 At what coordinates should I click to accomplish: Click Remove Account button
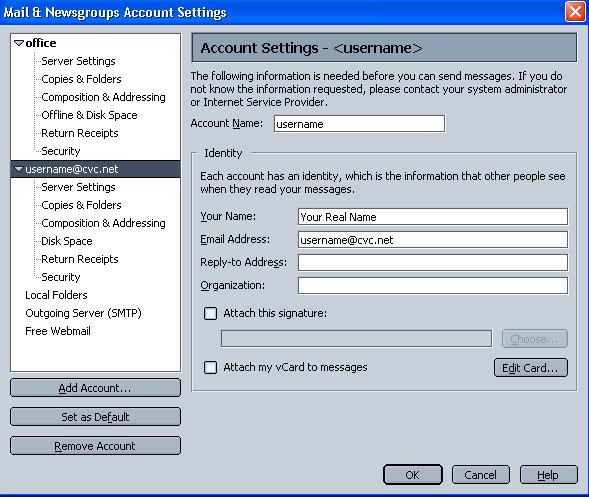click(x=95, y=446)
